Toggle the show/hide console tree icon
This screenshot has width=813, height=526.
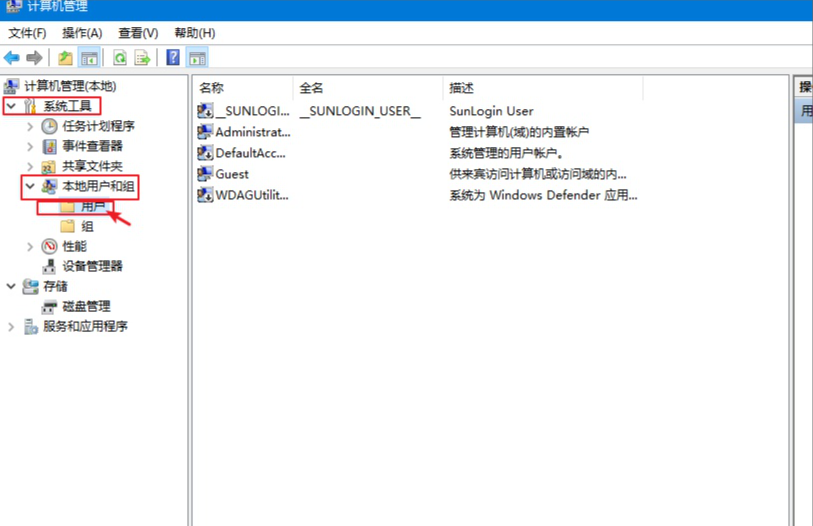click(x=89, y=58)
